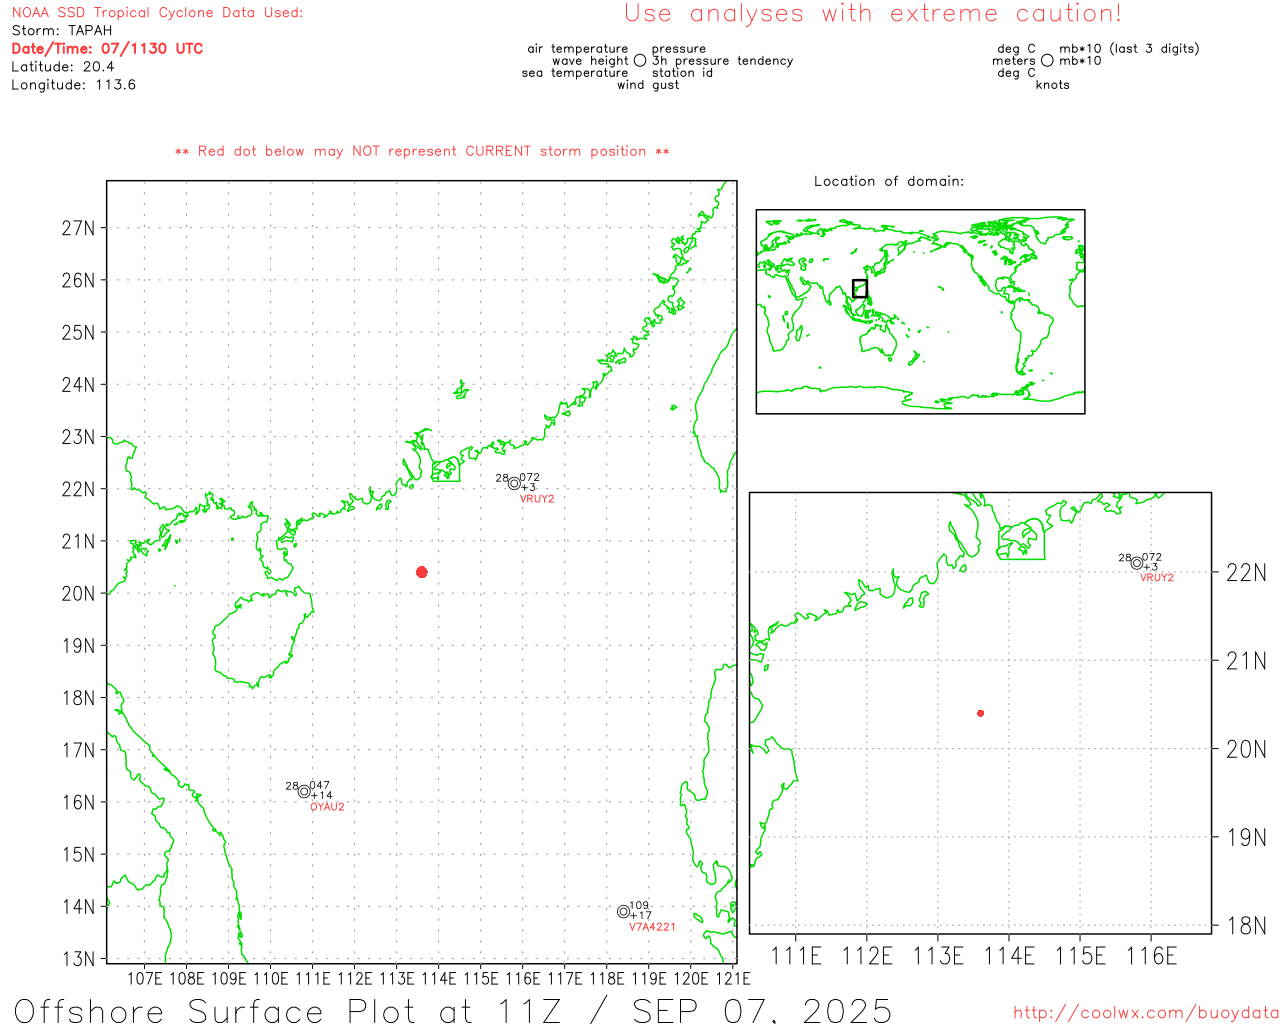Click the '3h pressure tendency' legend label
Image resolution: width=1280 pixels, height=1024 pixels.
tap(723, 61)
